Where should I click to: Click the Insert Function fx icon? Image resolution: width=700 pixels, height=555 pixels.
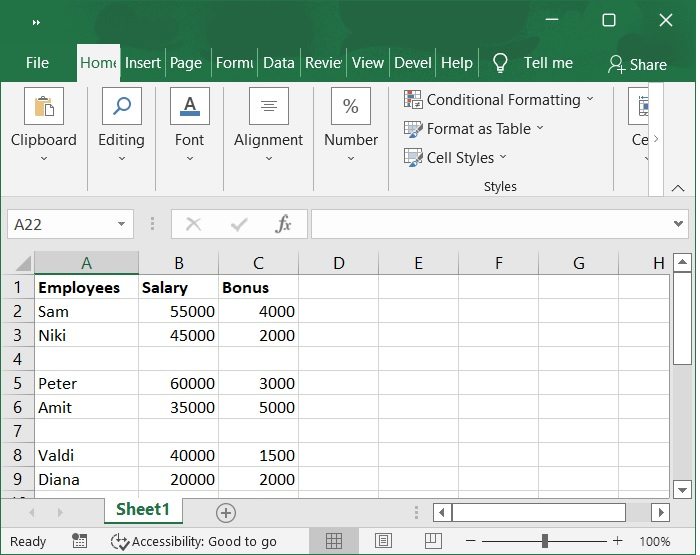(x=283, y=224)
